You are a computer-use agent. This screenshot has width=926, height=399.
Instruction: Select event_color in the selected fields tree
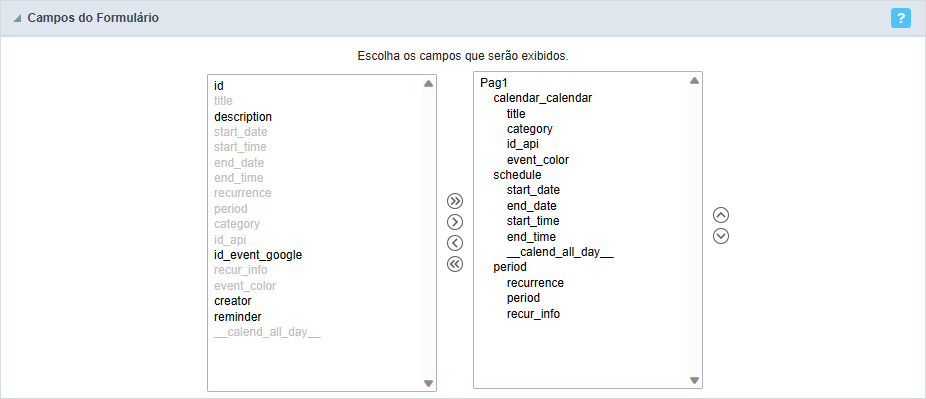[x=538, y=159]
